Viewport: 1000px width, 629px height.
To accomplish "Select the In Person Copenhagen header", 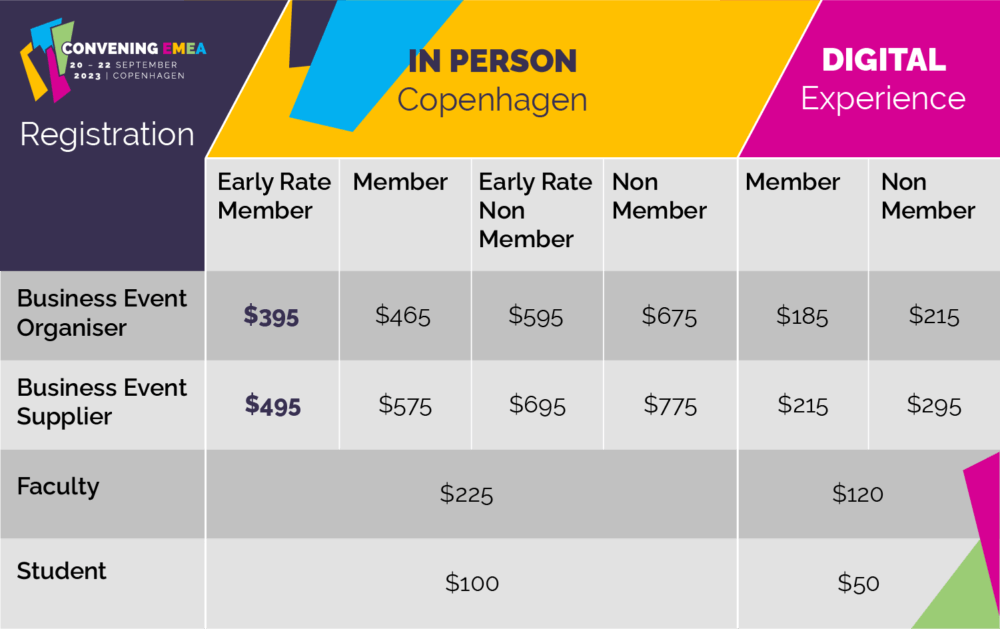I will click(492, 80).
